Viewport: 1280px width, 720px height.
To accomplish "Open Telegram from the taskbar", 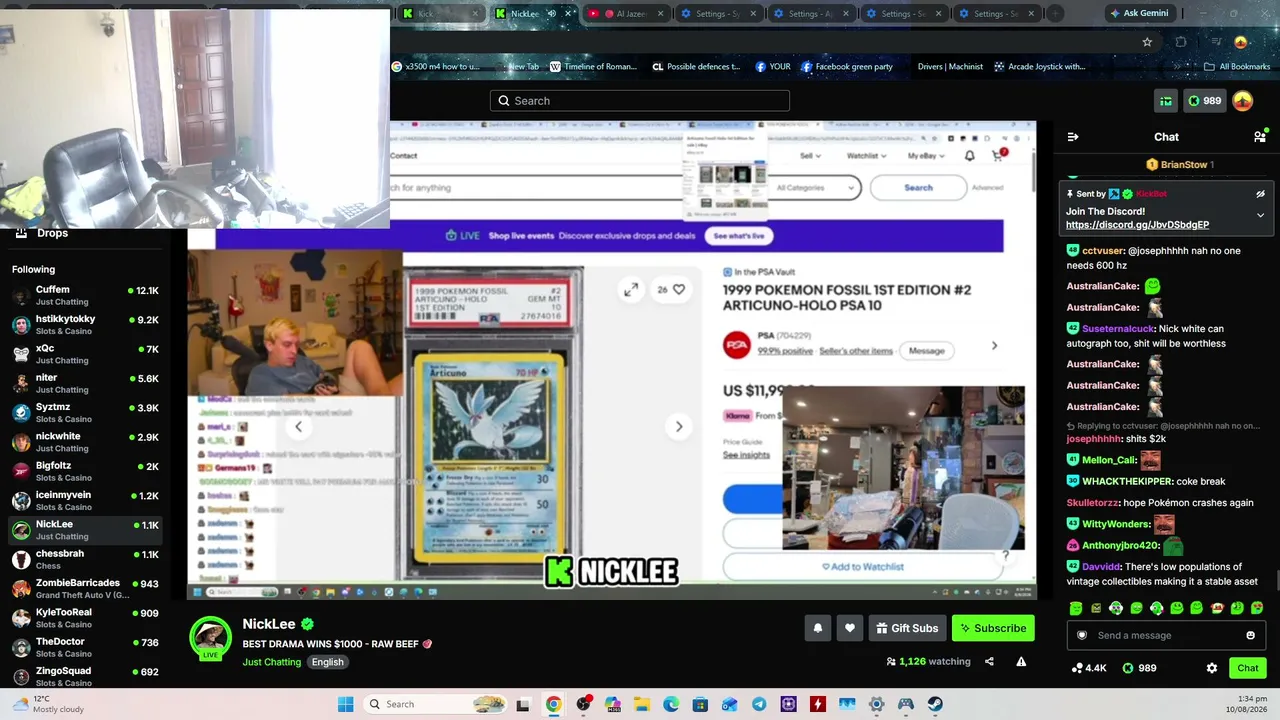I will pos(759,704).
